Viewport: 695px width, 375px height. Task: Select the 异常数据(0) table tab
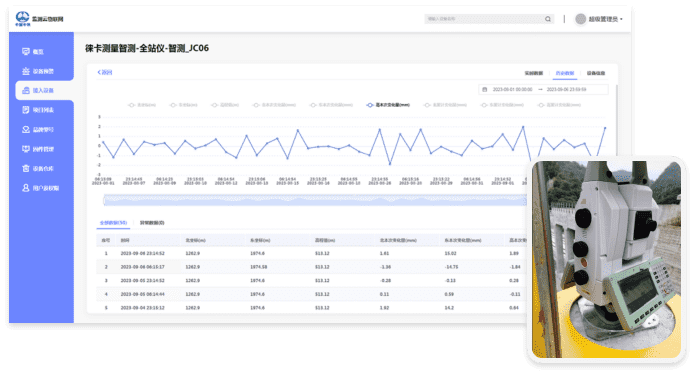tap(152, 223)
